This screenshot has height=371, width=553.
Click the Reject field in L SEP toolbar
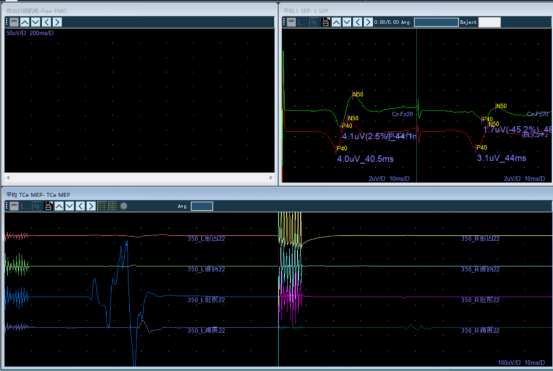490,22
